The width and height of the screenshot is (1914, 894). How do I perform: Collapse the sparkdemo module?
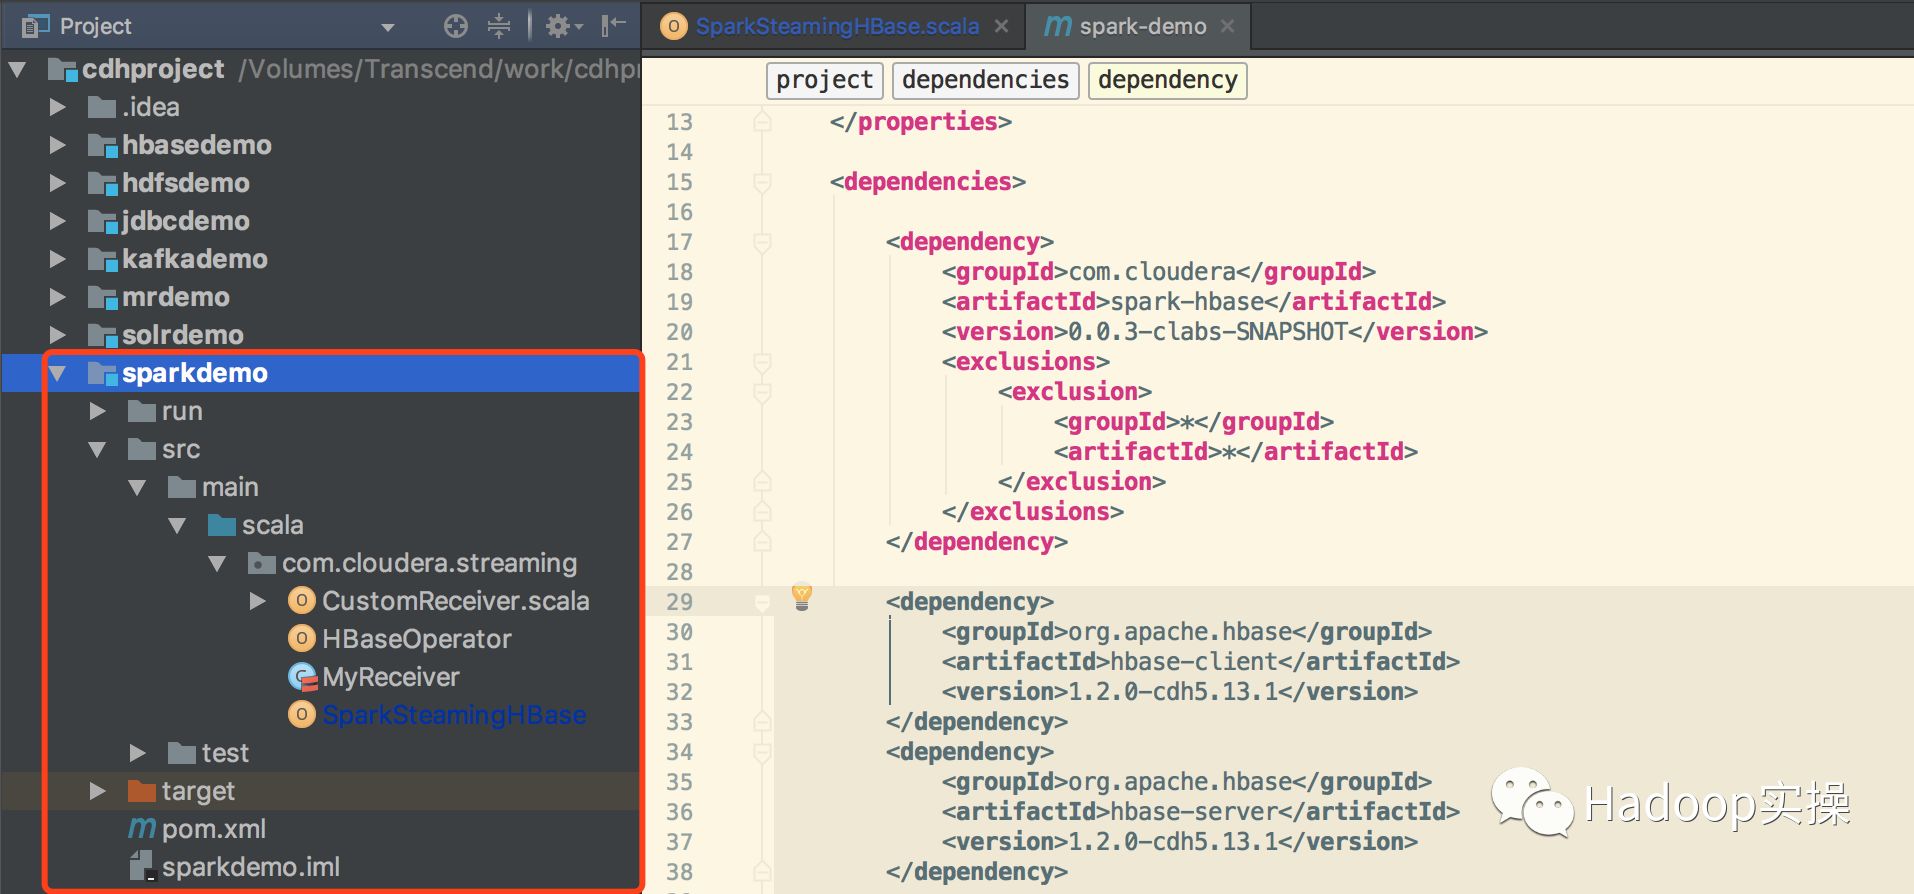(x=58, y=373)
